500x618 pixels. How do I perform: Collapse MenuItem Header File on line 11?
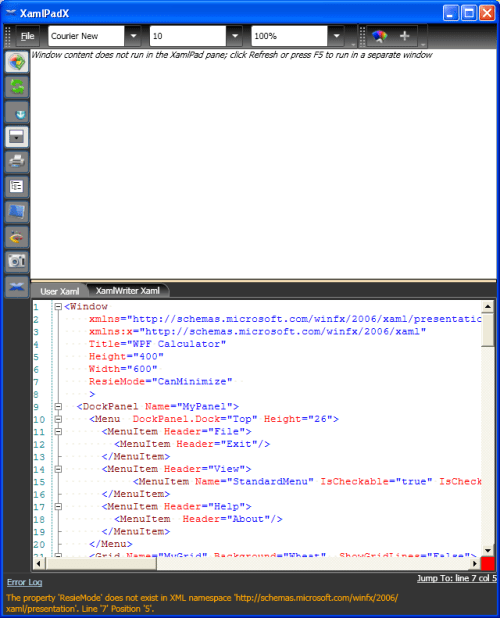click(x=58, y=432)
